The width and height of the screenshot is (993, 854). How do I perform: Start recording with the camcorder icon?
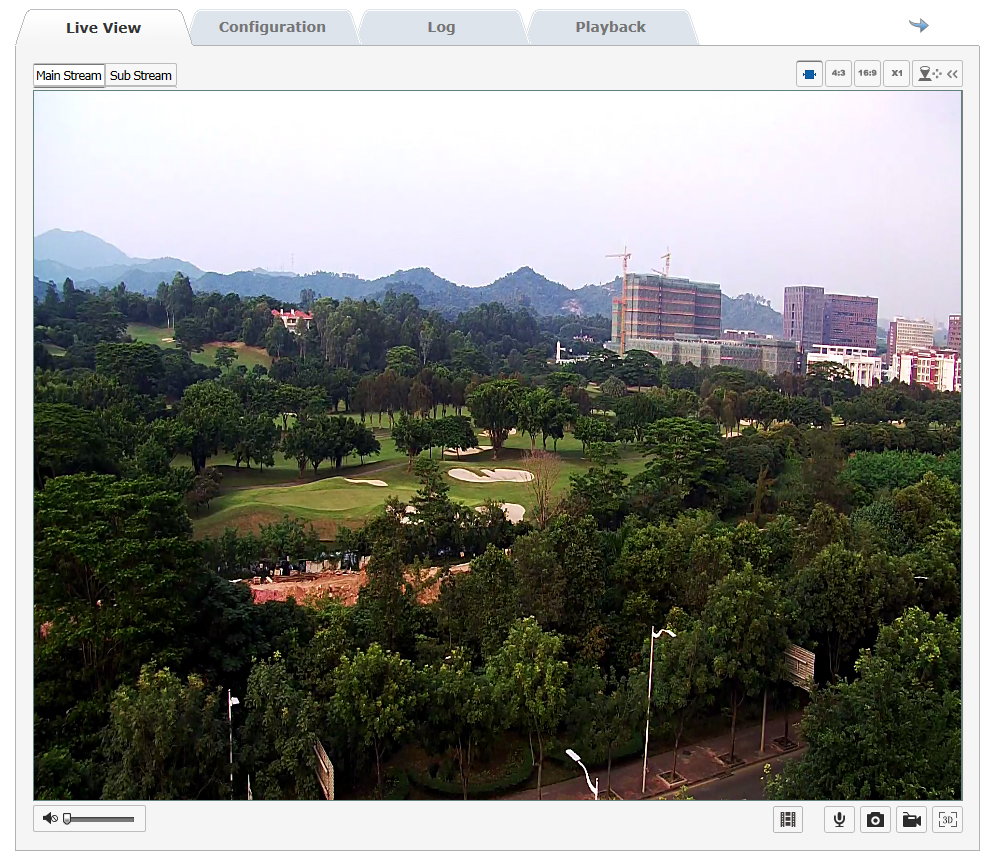click(911, 820)
